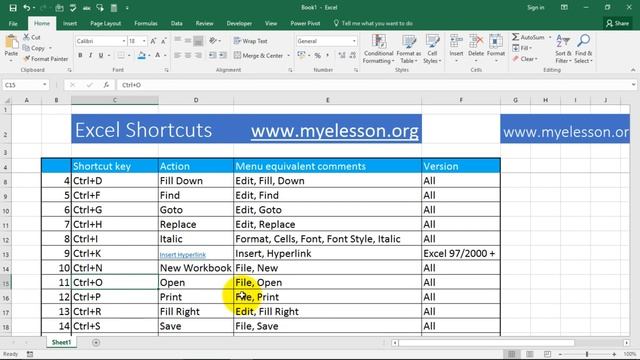Open the File menu
The height and width of the screenshot is (360, 640).
pos(13,24)
